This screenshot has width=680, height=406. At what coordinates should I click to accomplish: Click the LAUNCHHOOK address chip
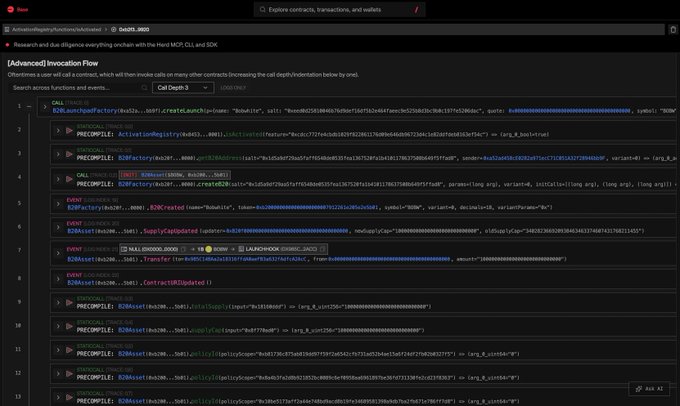(278, 249)
